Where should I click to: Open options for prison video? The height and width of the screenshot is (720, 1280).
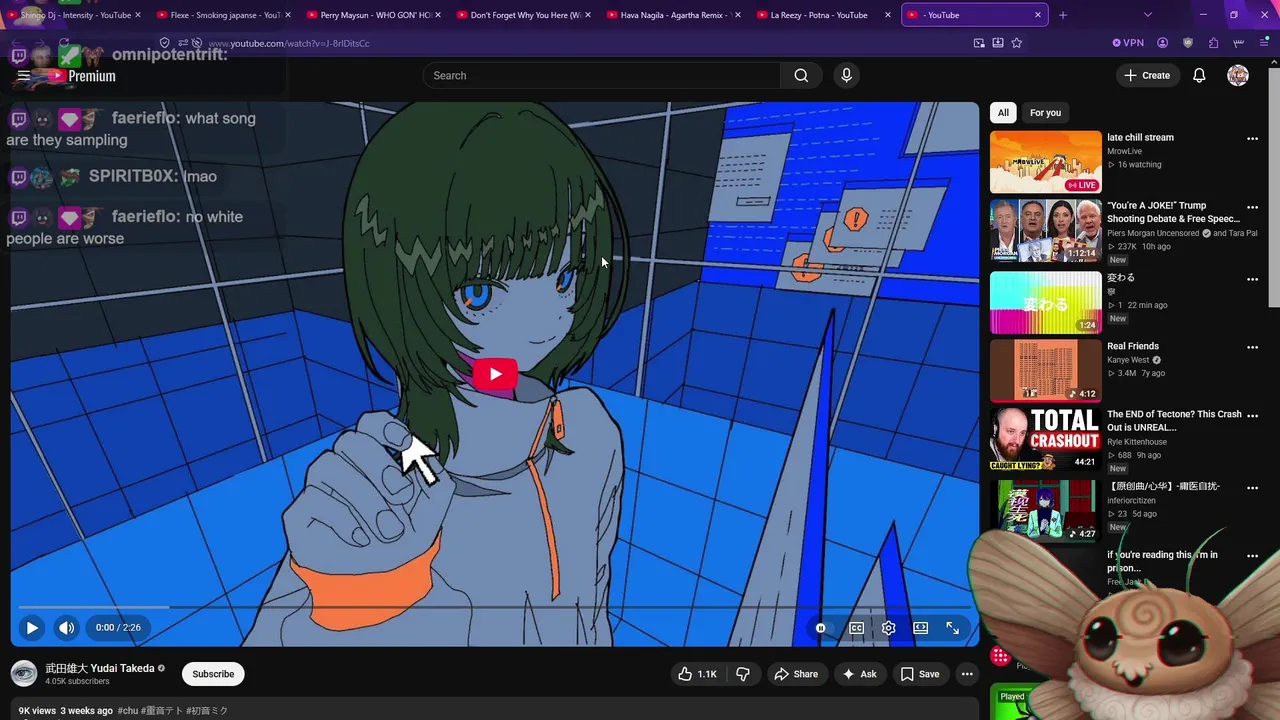click(1252, 556)
